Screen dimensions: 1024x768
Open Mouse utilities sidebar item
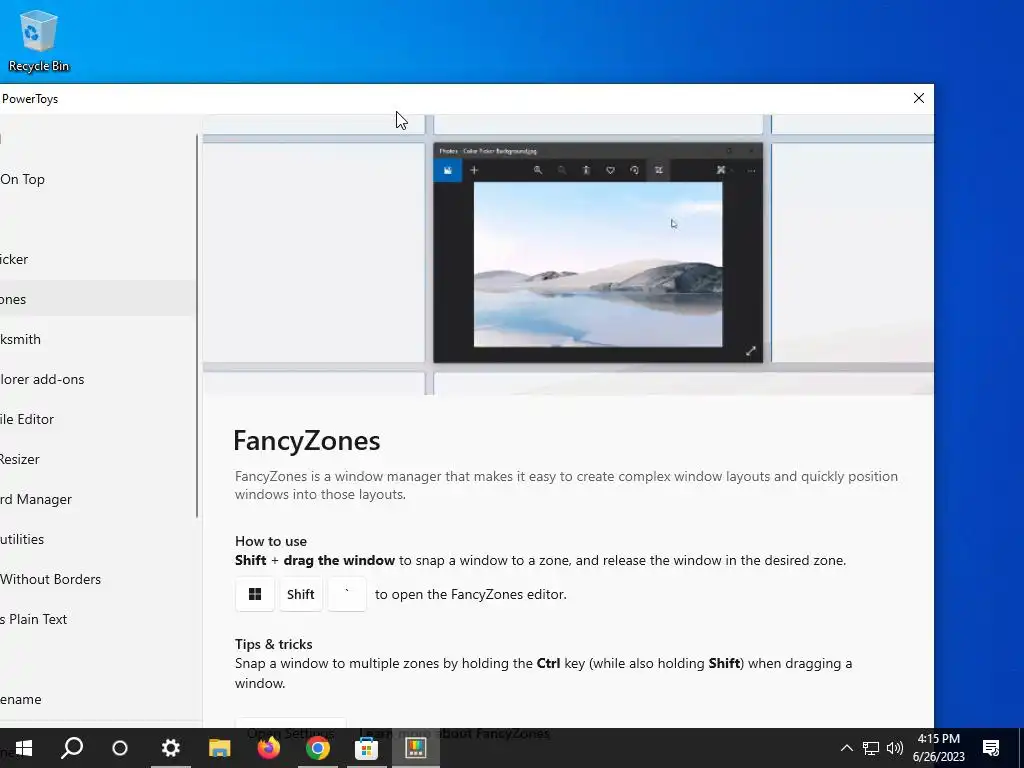click(x=97, y=539)
